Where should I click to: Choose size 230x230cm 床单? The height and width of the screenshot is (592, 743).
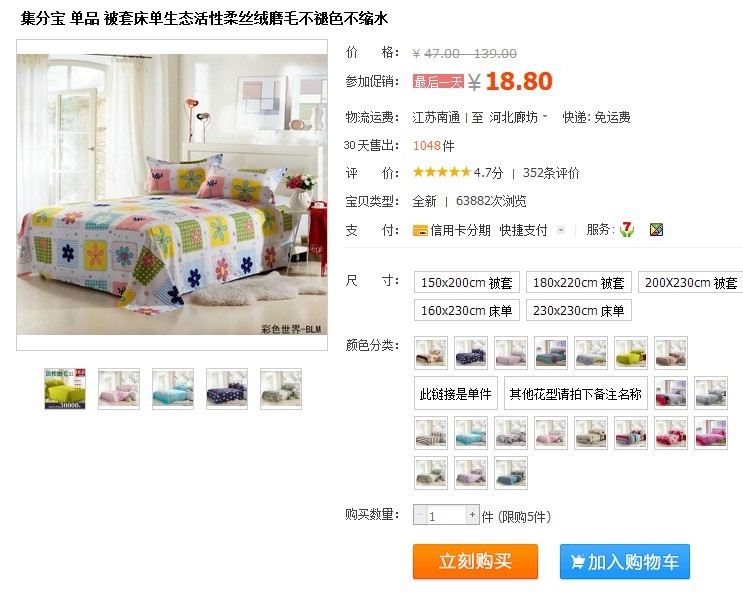click(579, 310)
